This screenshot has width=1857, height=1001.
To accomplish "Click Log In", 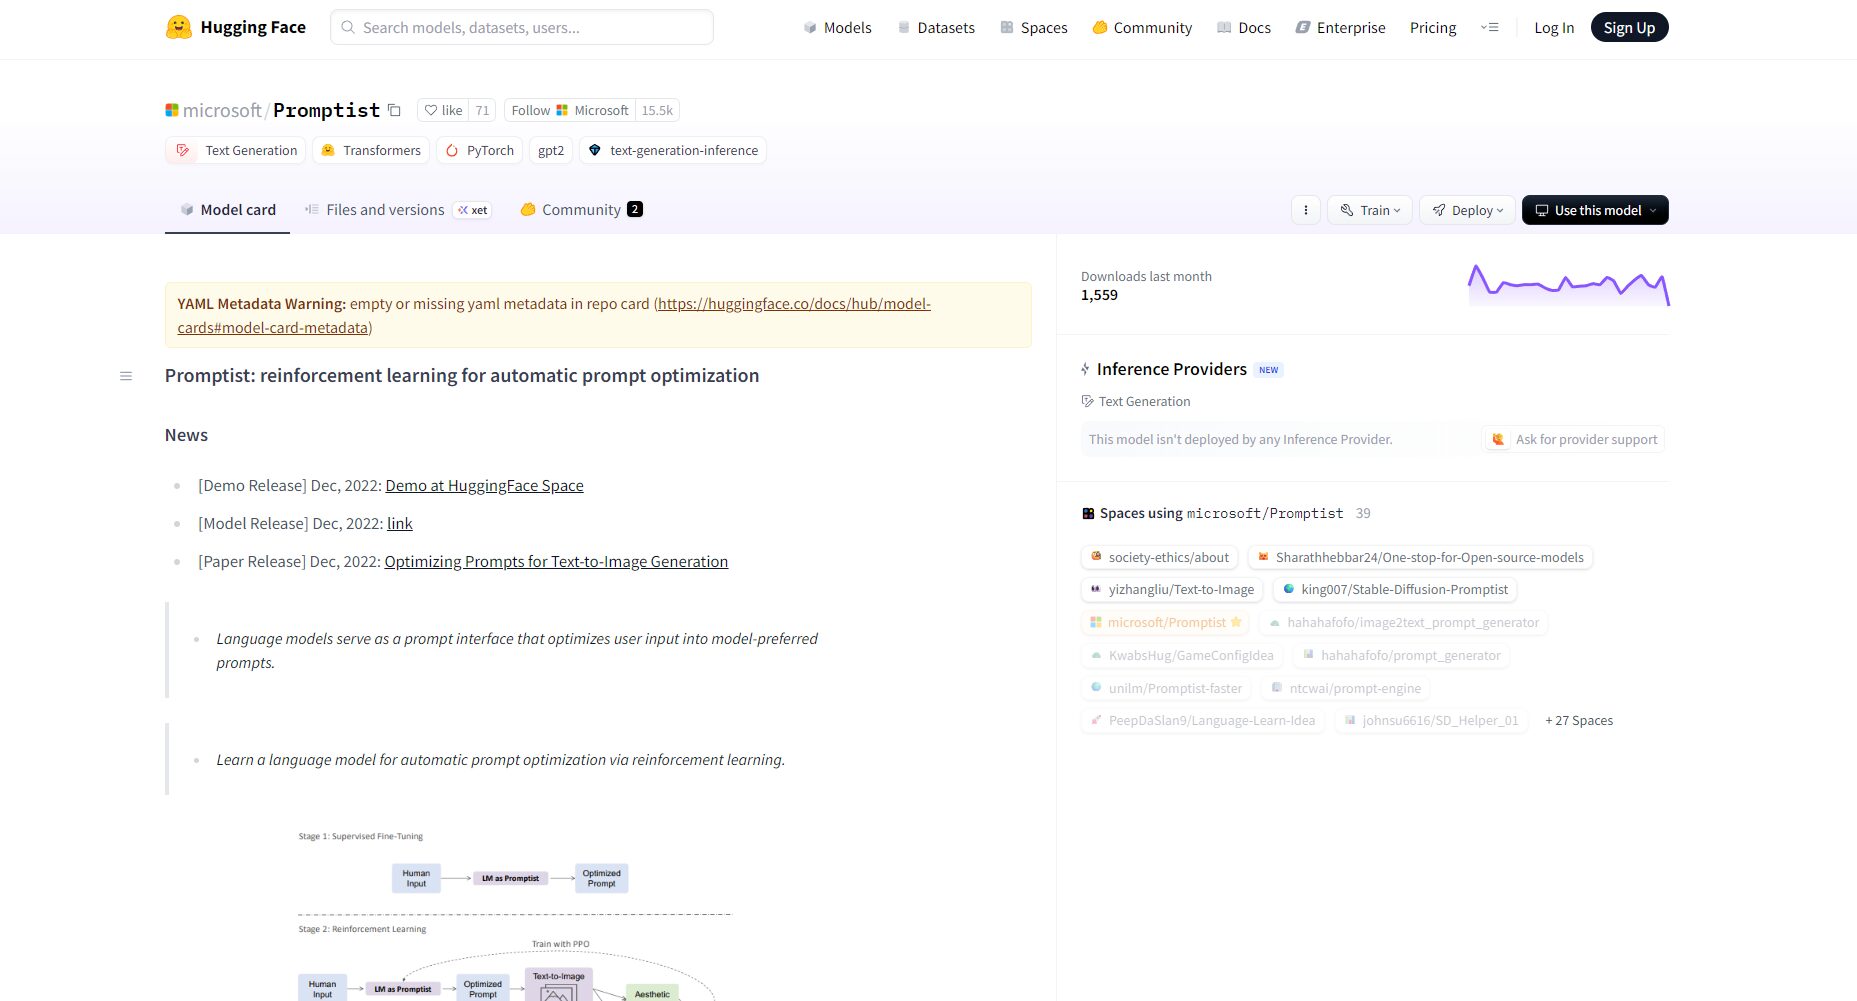I will click(x=1554, y=27).
